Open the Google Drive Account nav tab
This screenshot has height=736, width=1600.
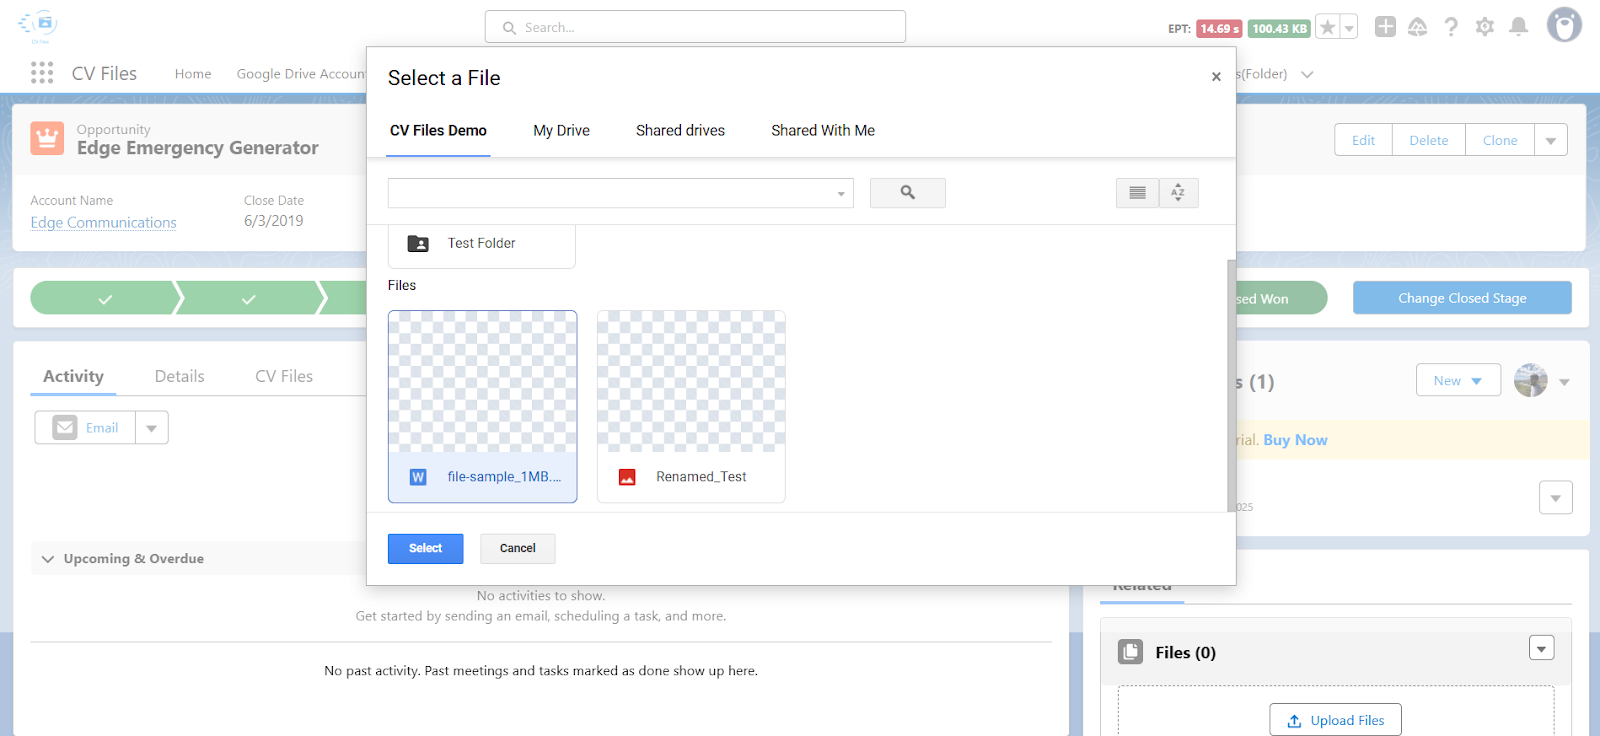tap(301, 74)
